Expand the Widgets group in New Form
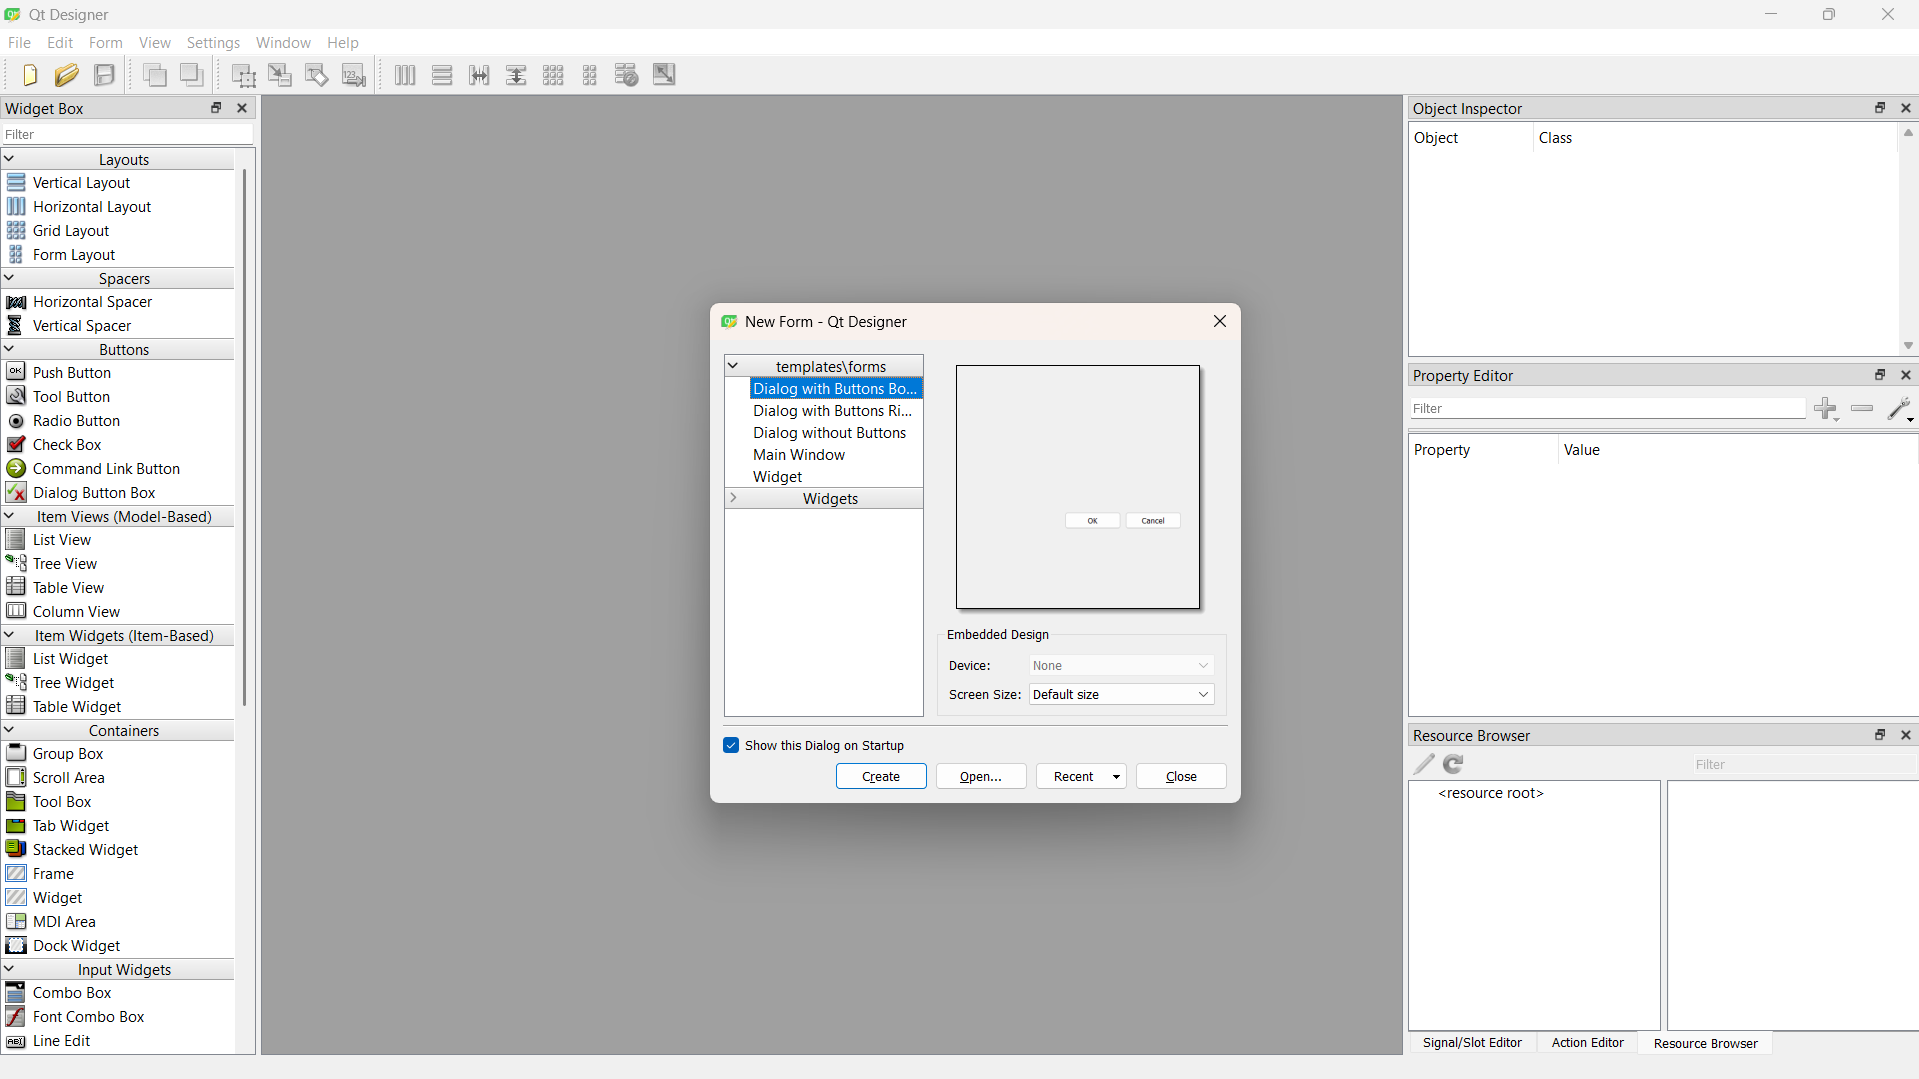1919x1079 pixels. [733, 498]
